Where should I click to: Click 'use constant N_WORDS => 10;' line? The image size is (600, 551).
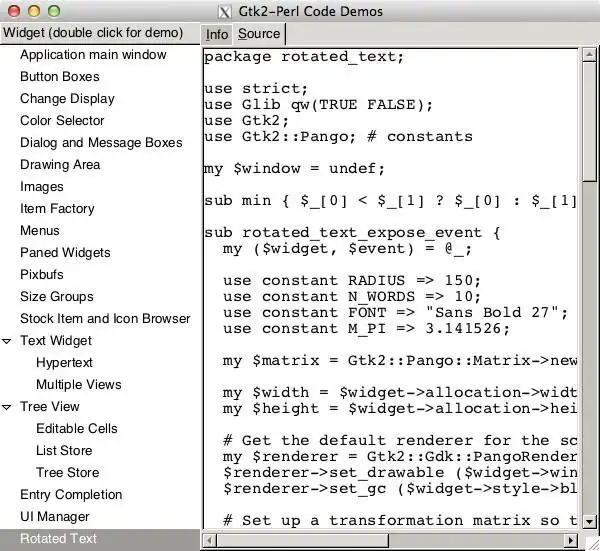352,297
